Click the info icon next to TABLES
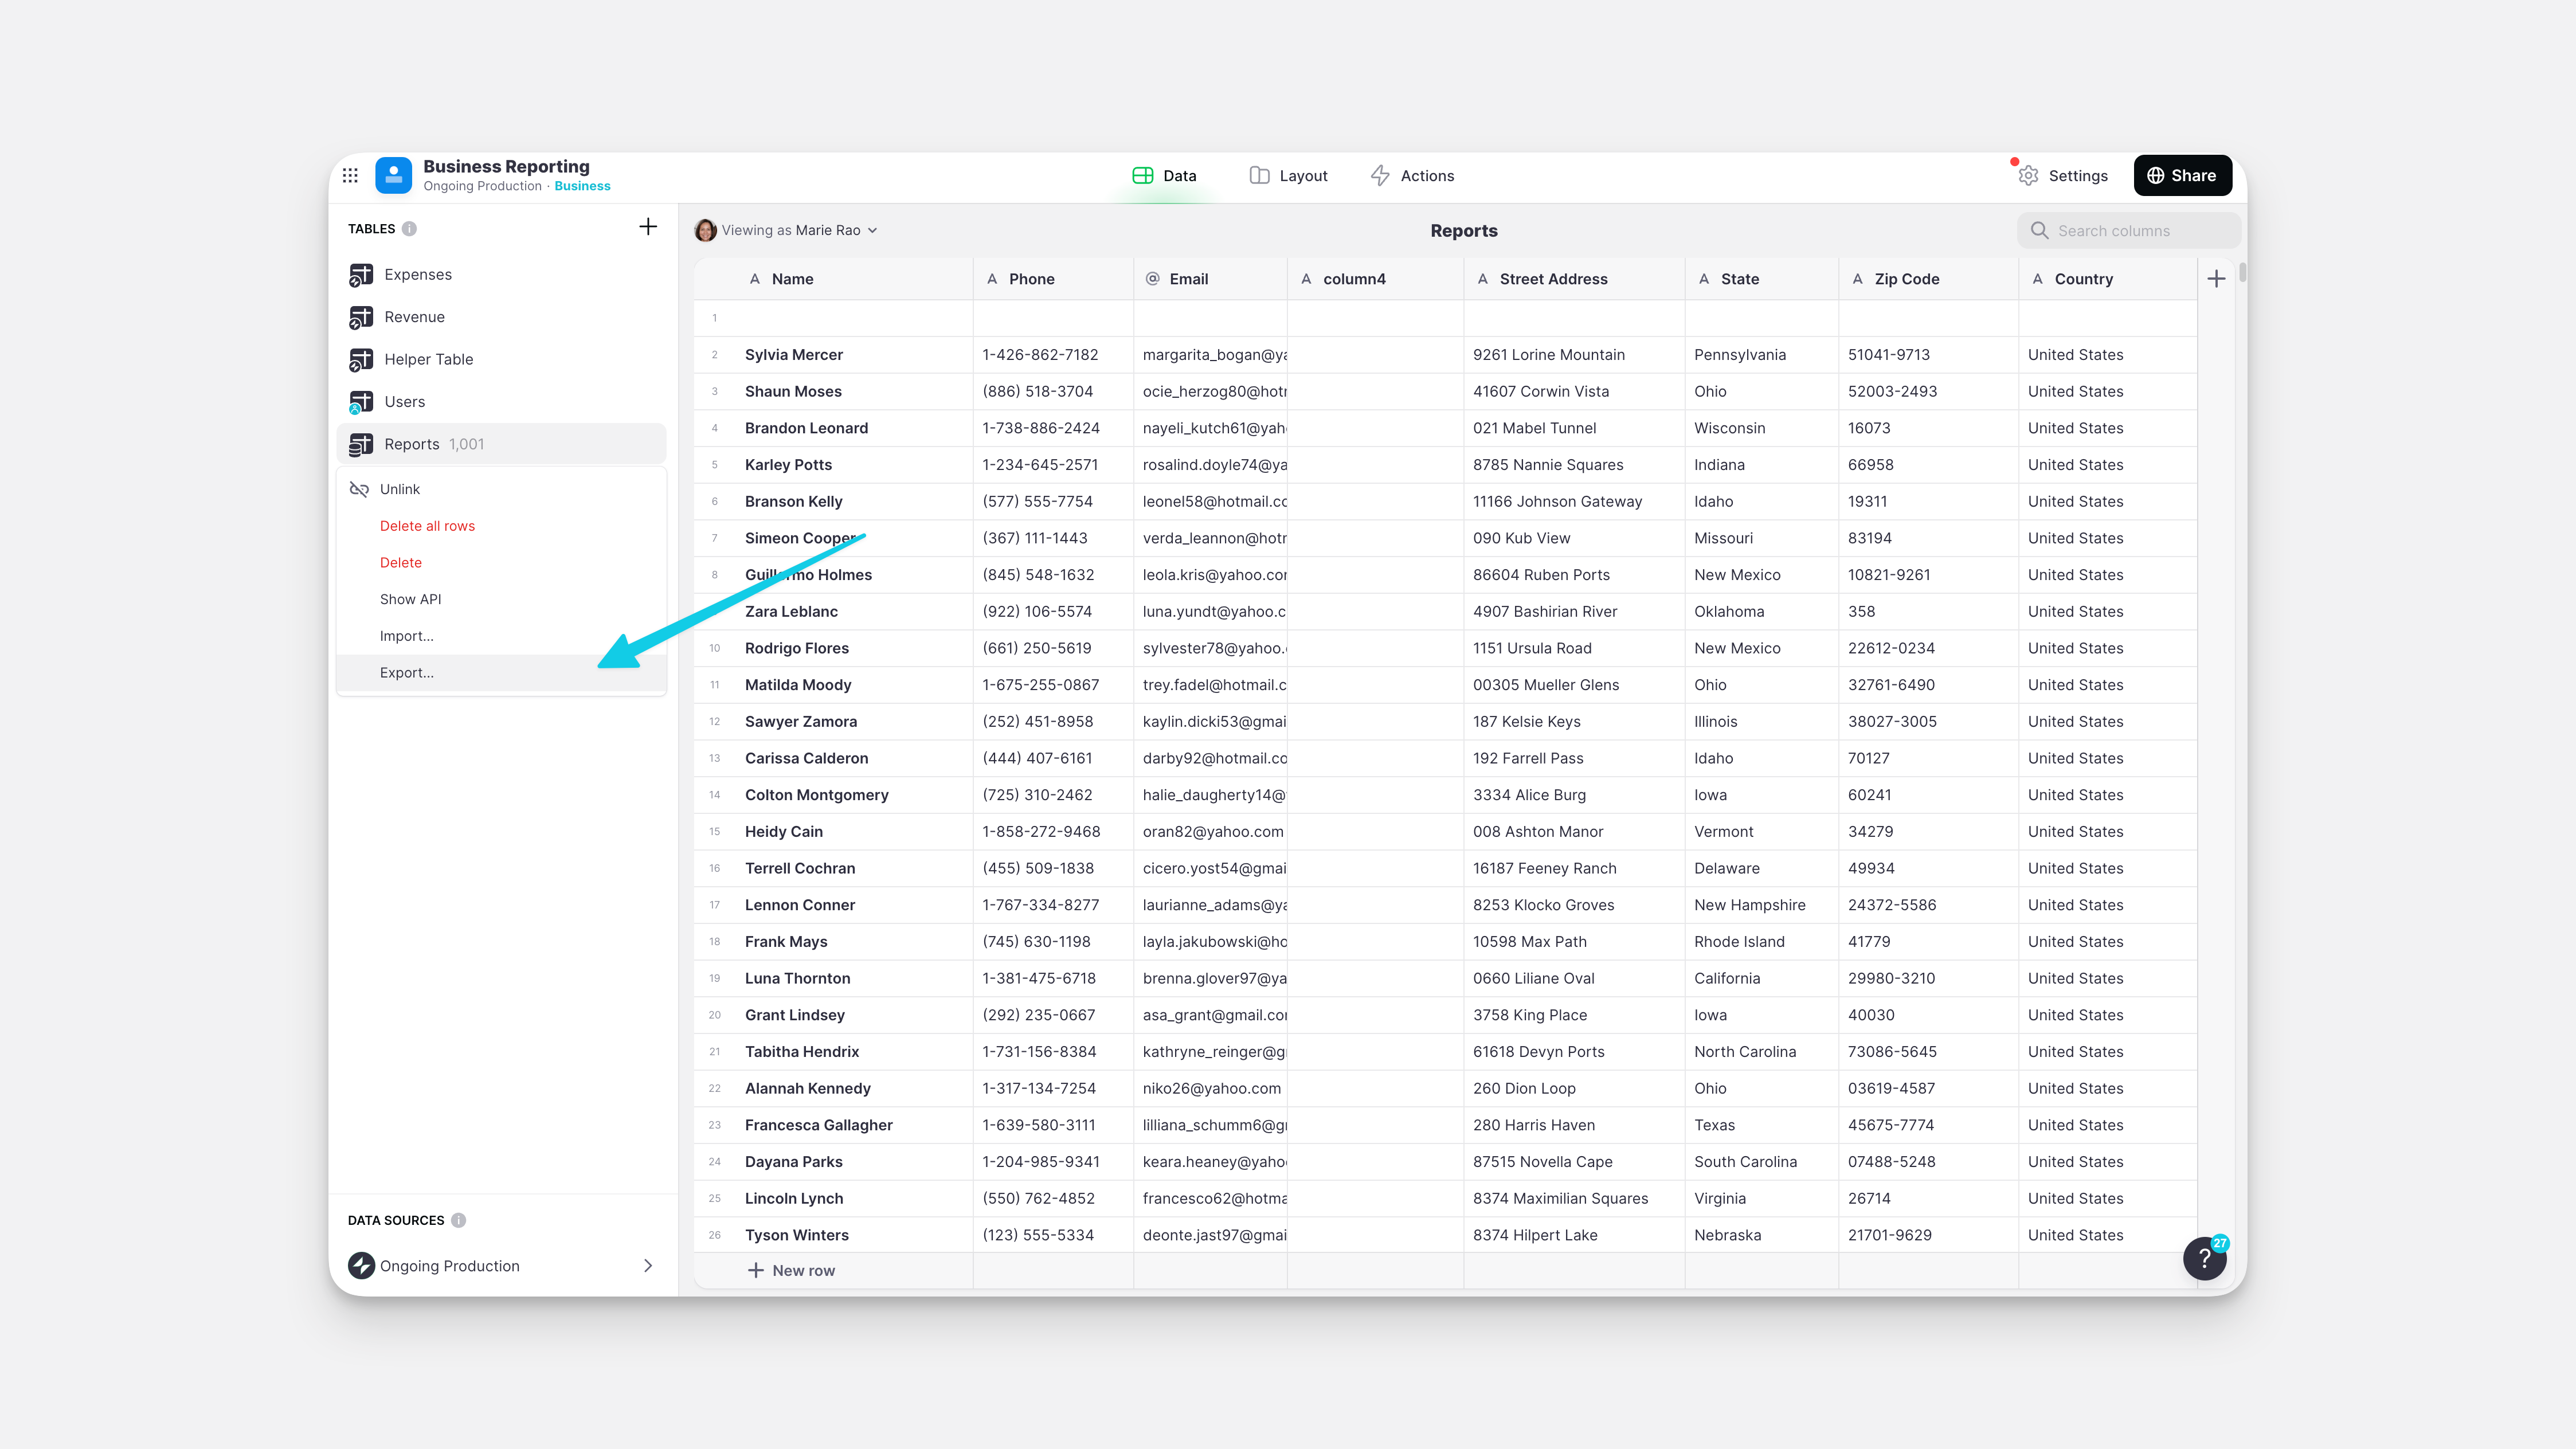This screenshot has width=2576, height=1449. [409, 228]
